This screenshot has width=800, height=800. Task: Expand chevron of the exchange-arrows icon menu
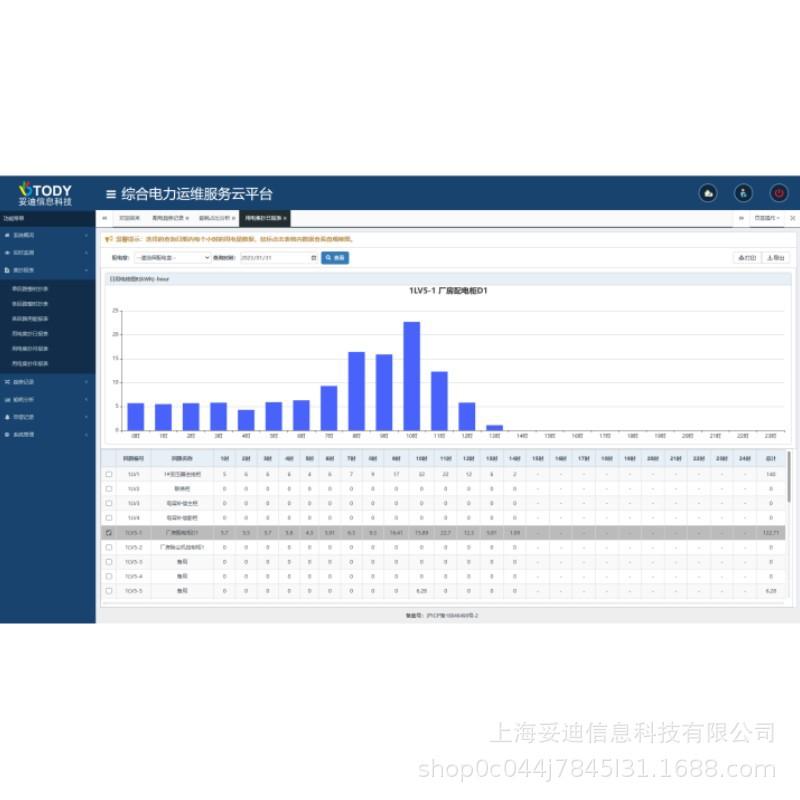[86, 382]
